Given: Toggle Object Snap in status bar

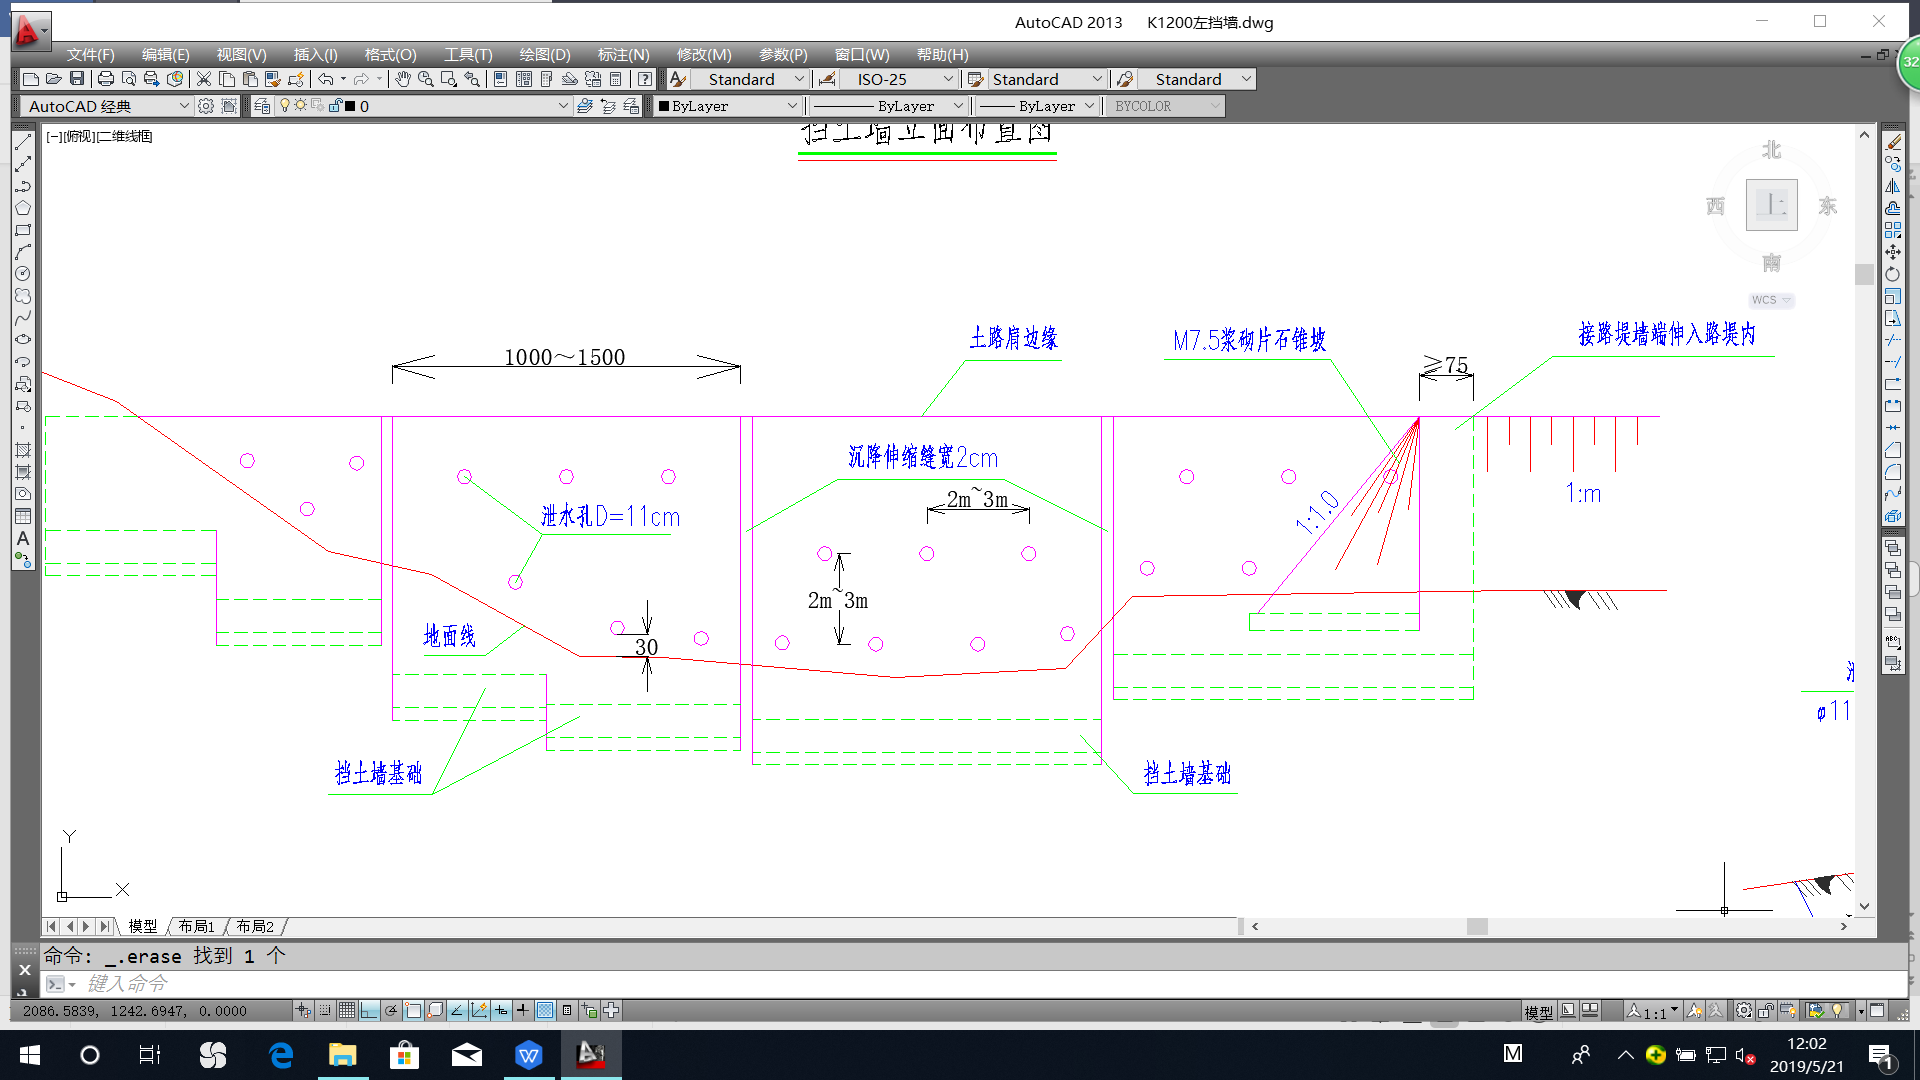Looking at the screenshot, I should 413,1011.
